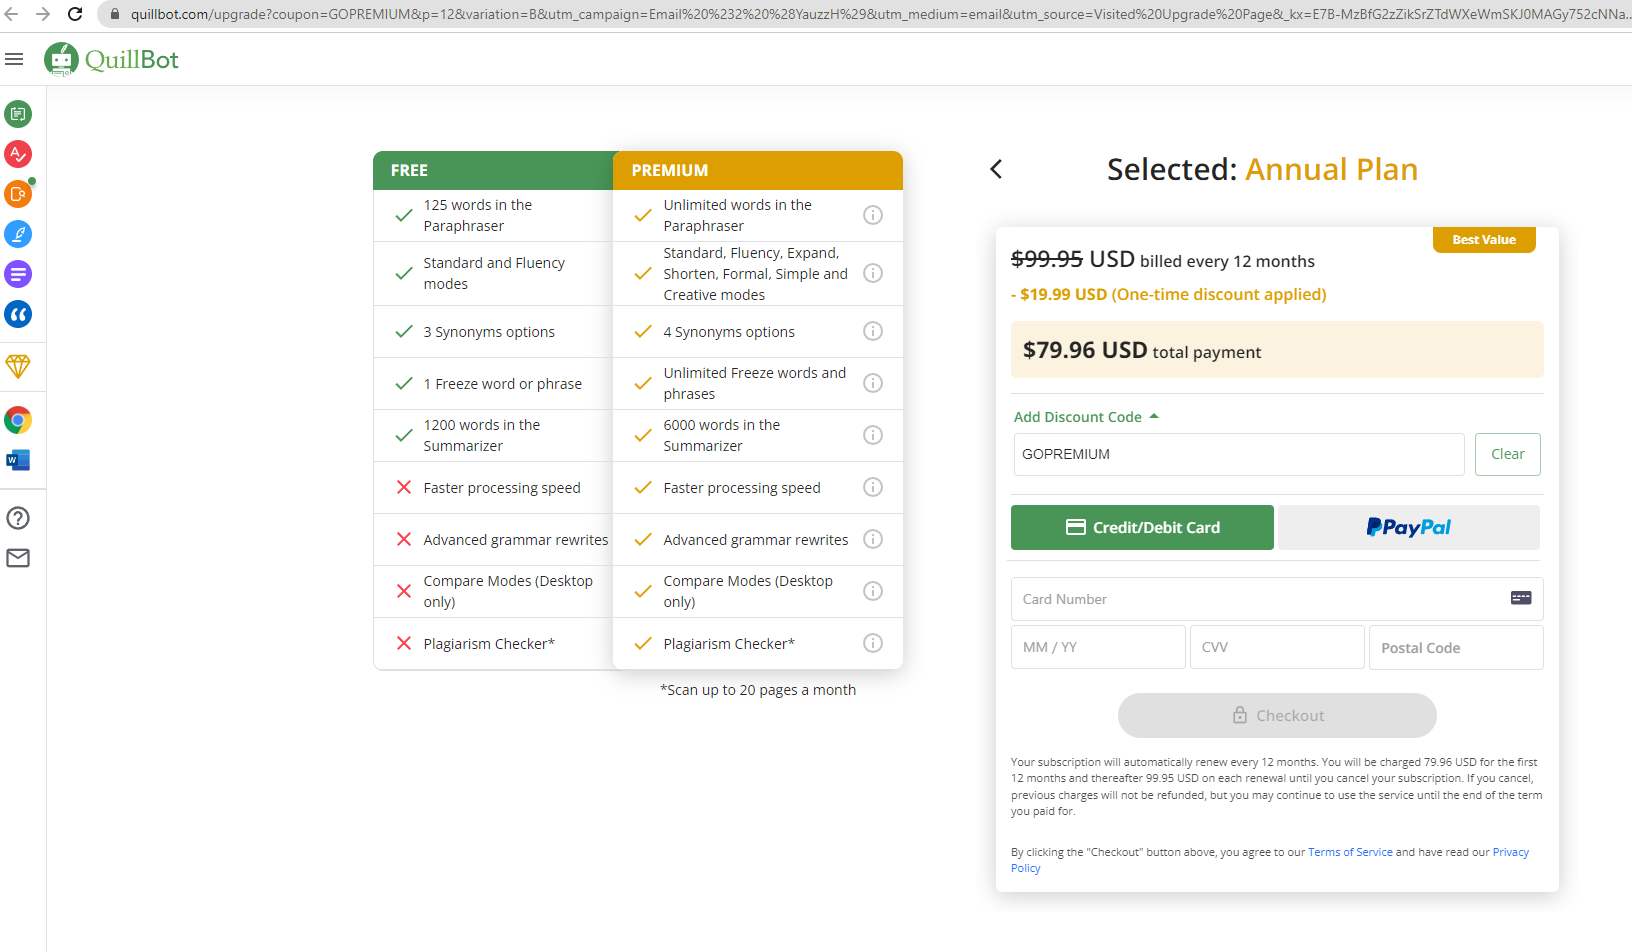
Task: Open the Privacy Policy link
Action: [1511, 852]
